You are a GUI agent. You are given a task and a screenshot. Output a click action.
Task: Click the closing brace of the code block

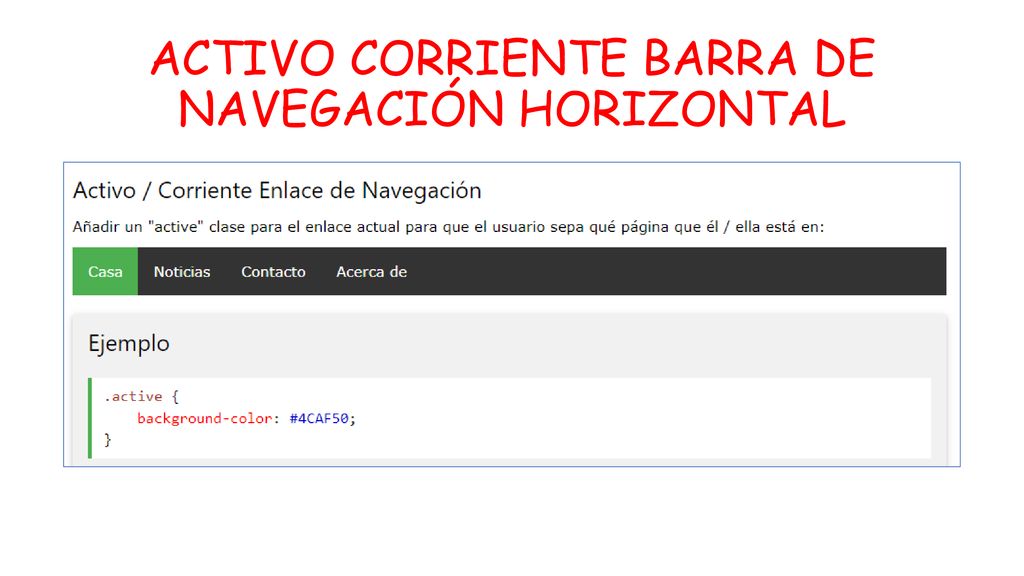(108, 440)
